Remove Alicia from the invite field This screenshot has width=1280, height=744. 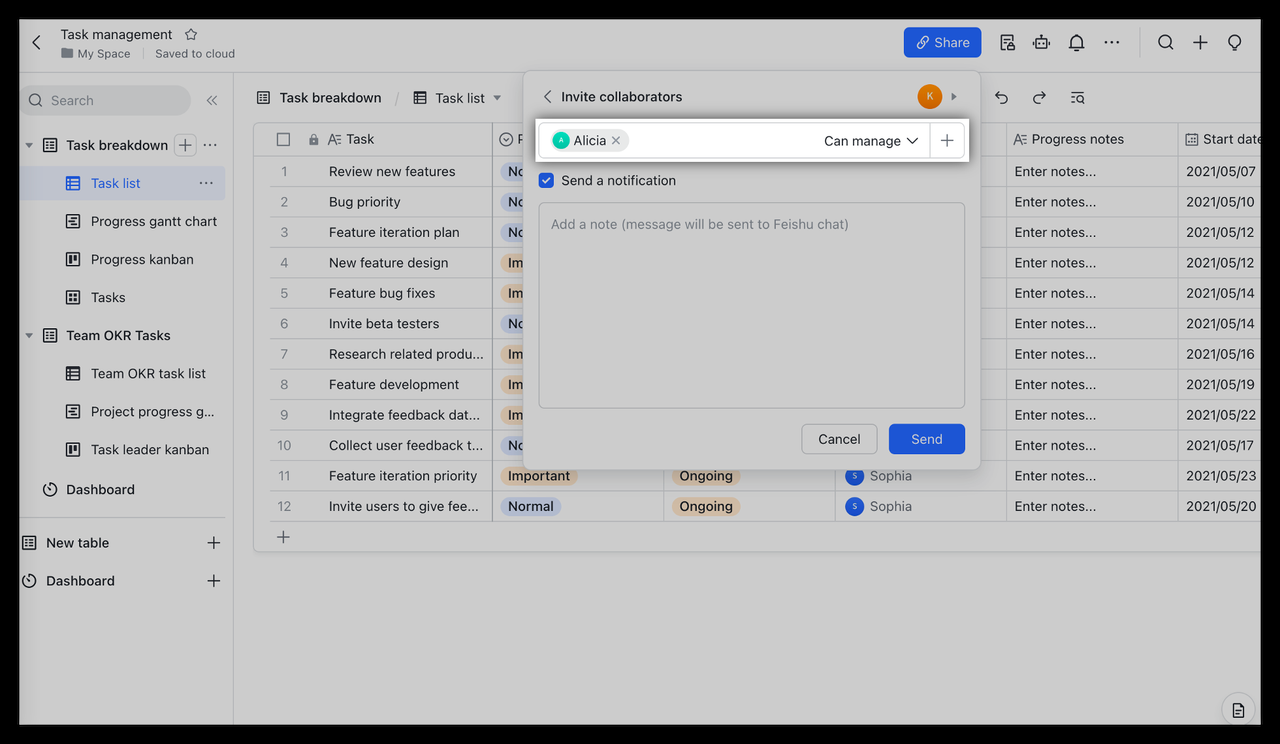616,141
